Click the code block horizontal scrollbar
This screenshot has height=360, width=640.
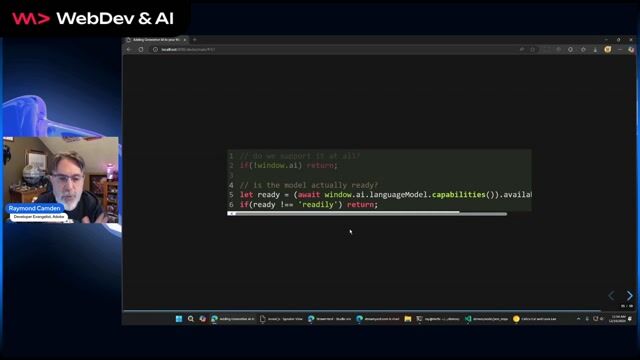(367, 213)
